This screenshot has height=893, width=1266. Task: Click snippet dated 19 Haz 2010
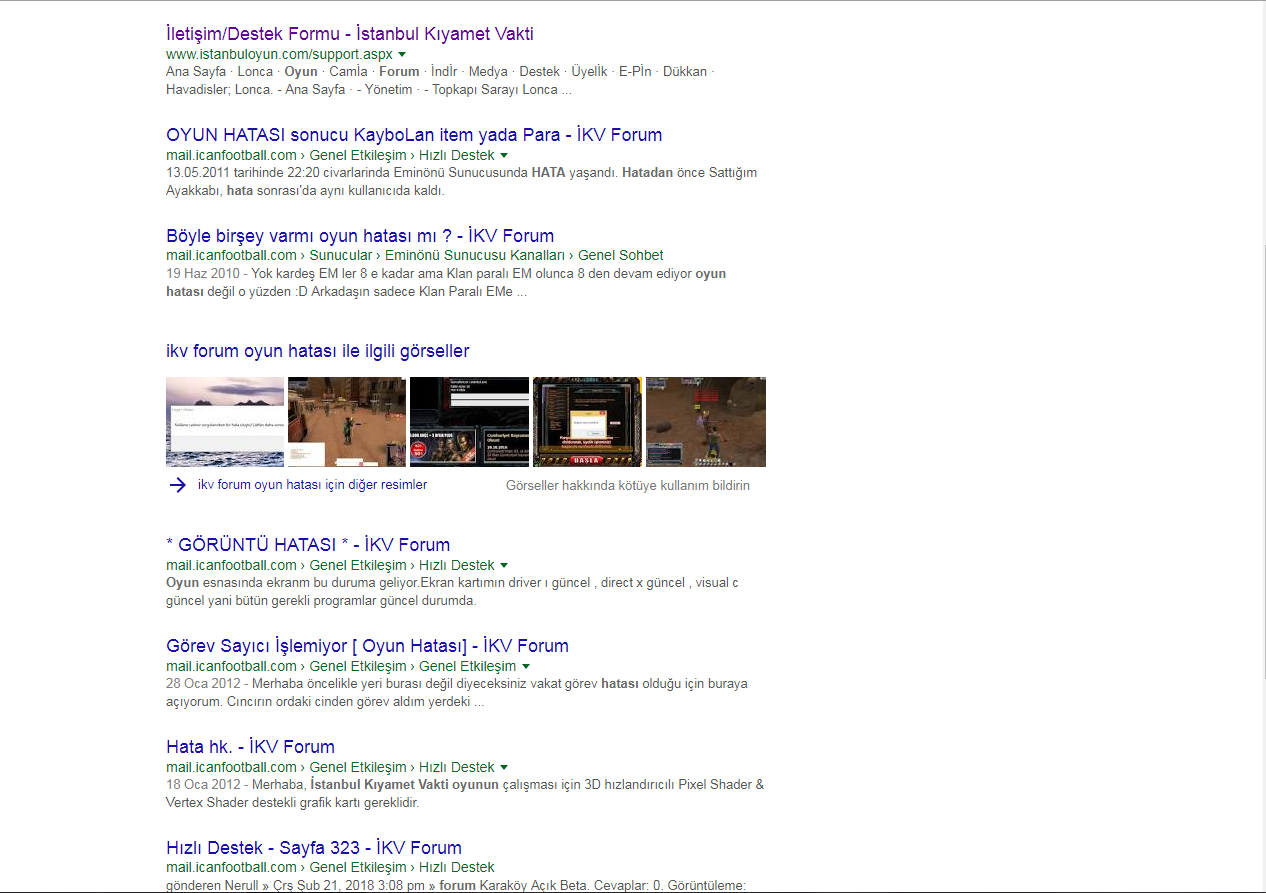tap(446, 283)
